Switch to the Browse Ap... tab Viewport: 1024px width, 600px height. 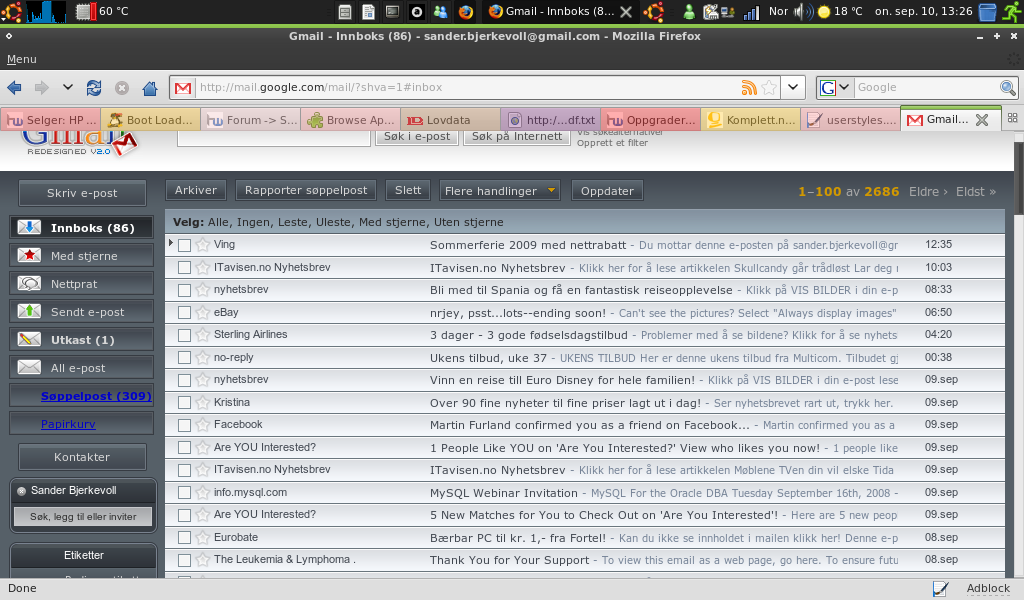point(351,120)
